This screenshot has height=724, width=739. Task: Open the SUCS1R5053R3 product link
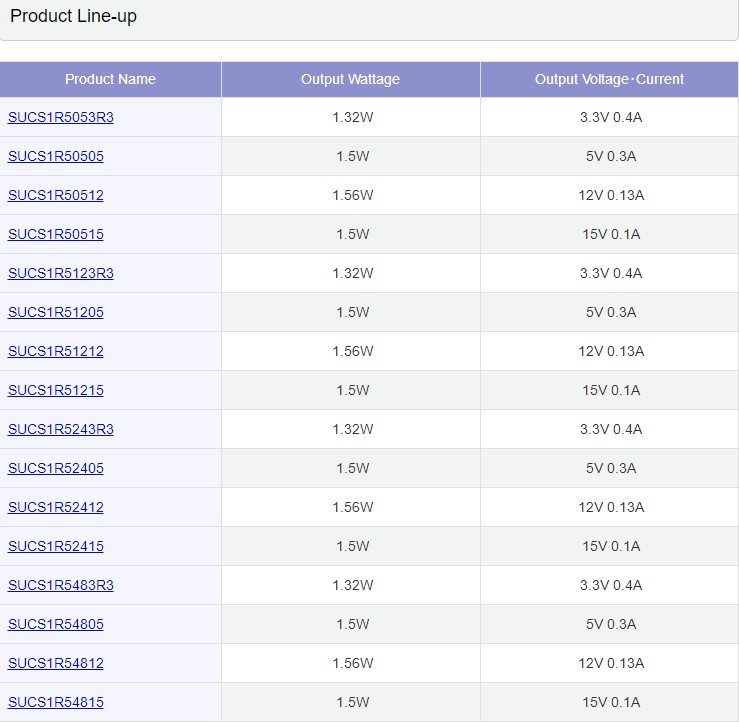[x=60, y=117]
